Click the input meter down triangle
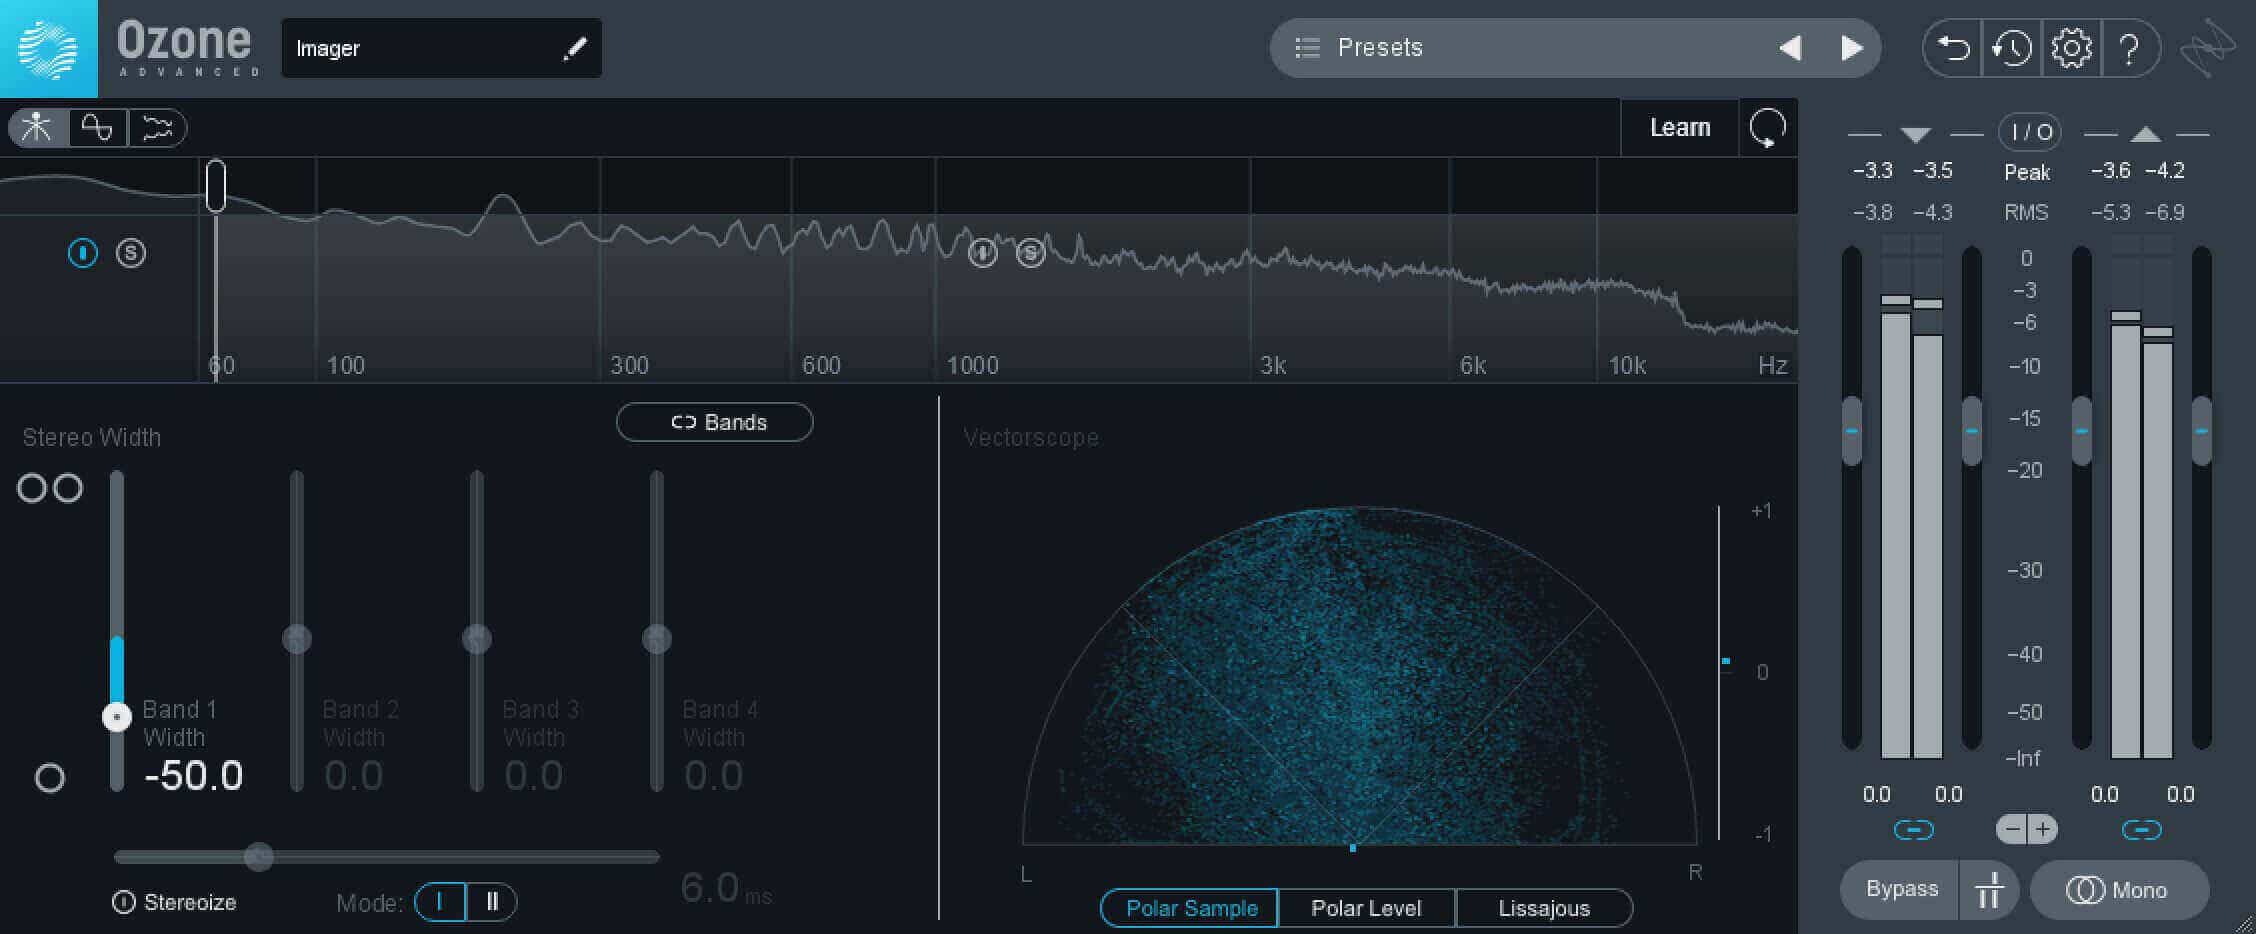The height and width of the screenshot is (934, 2256). coord(1915,135)
